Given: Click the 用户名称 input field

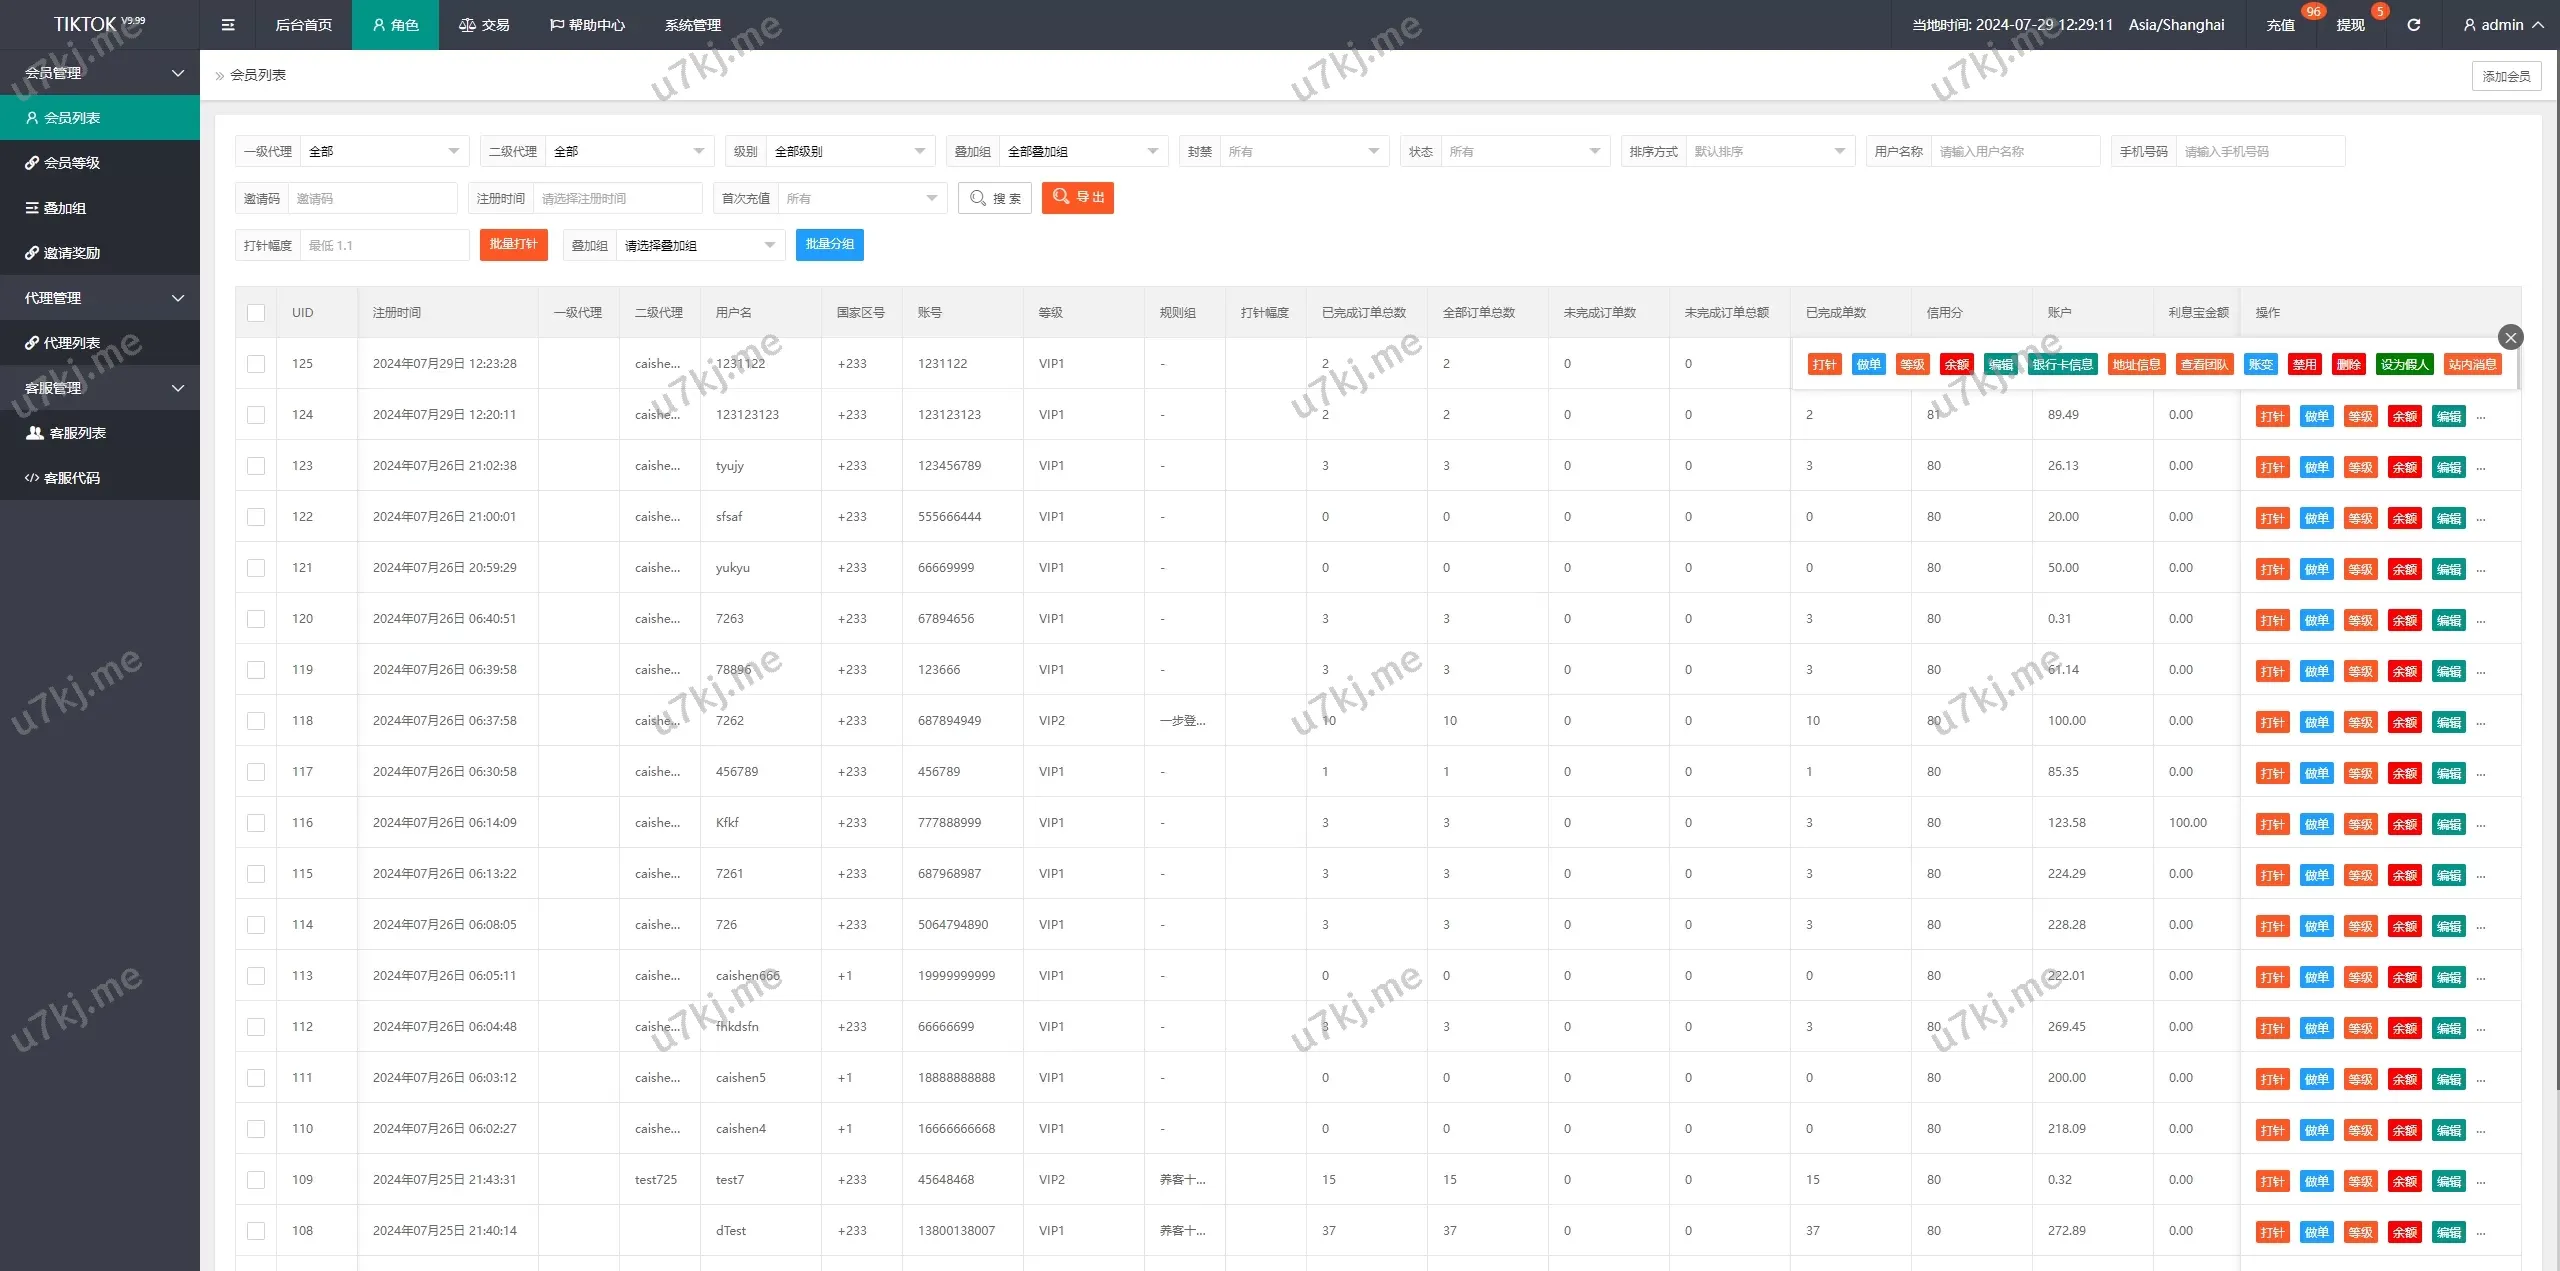Looking at the screenshot, I should click(2013, 151).
